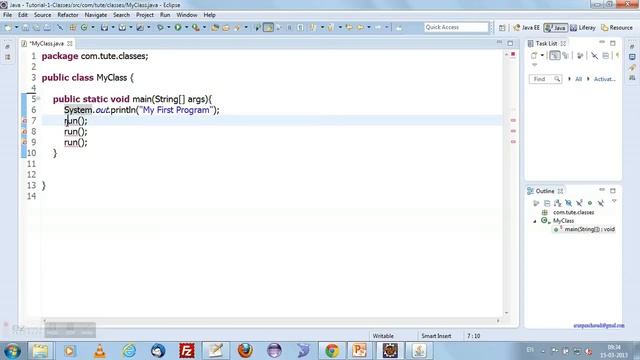Screen dimensions: 640x360
Task: Open the Run button's dropdown arrow
Action: [x=186, y=27]
